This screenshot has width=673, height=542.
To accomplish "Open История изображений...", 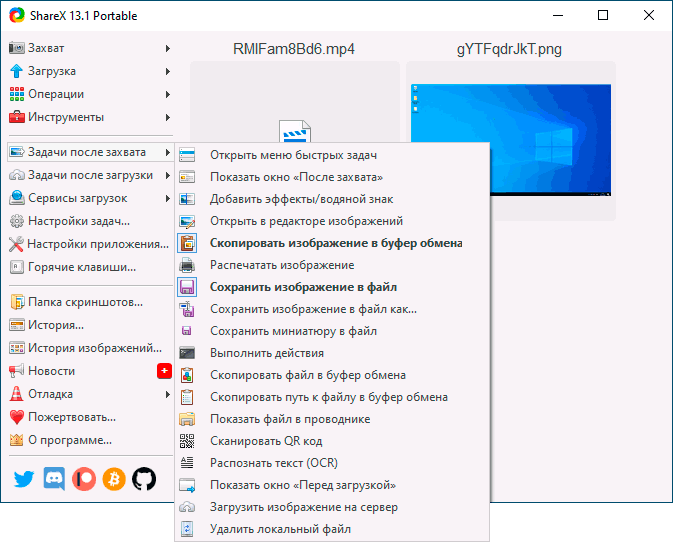I will coord(91,348).
